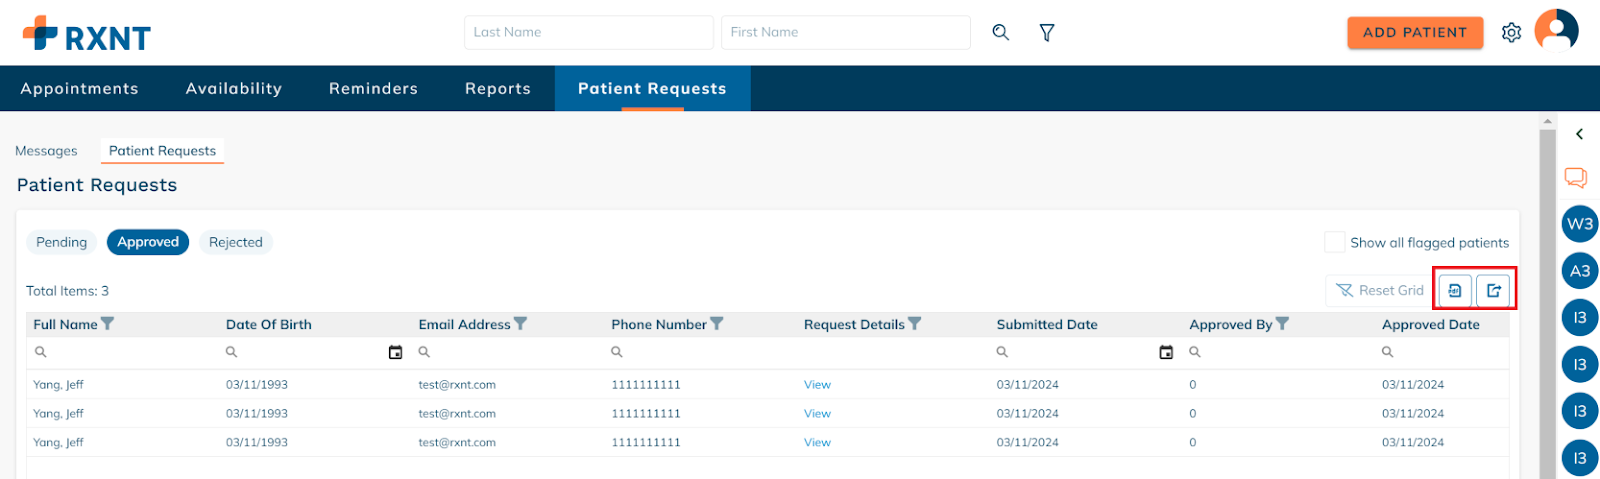Click the ADD PATIENT button
This screenshot has height=479, width=1600.
coord(1415,32)
